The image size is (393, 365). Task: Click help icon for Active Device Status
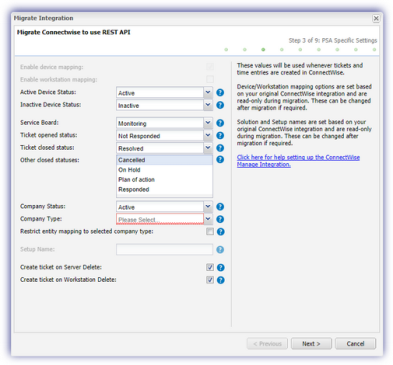[220, 92]
